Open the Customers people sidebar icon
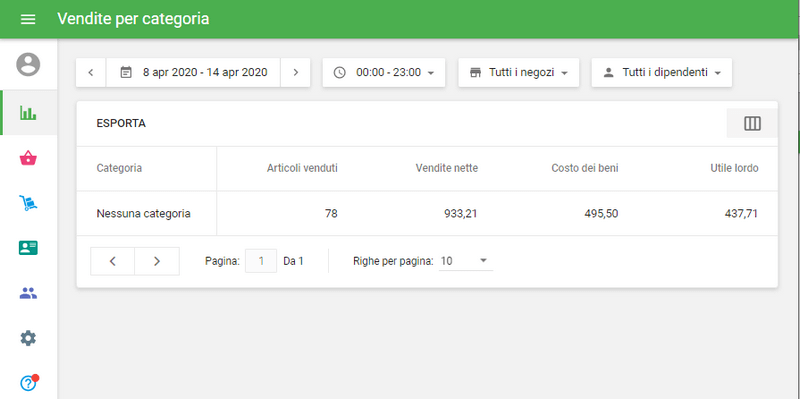800x399 pixels. [x=28, y=293]
